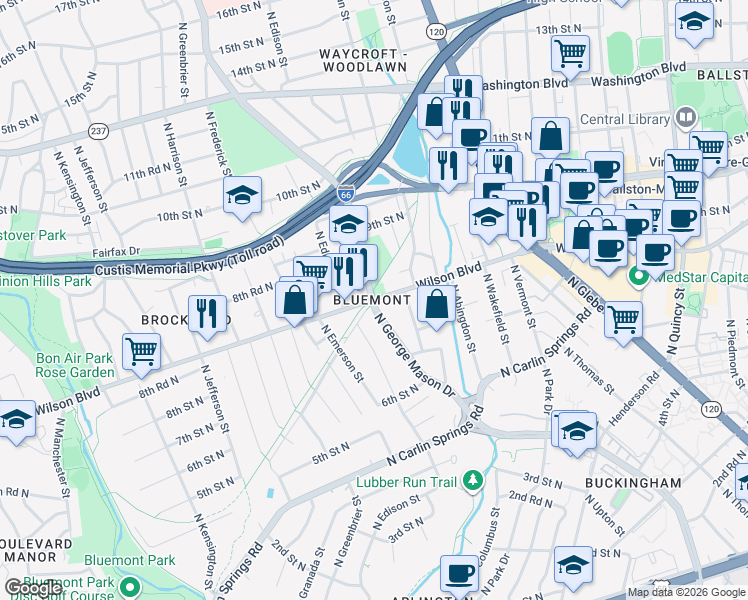The image size is (748, 600).
Task: Click the N George Mason Dr road label
Action: [415, 355]
